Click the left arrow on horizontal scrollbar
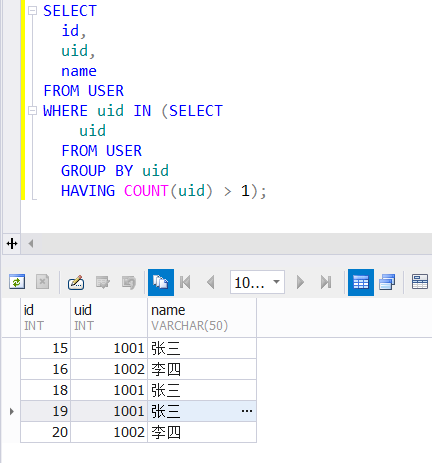Screen dimensions: 432x463 point(31,243)
